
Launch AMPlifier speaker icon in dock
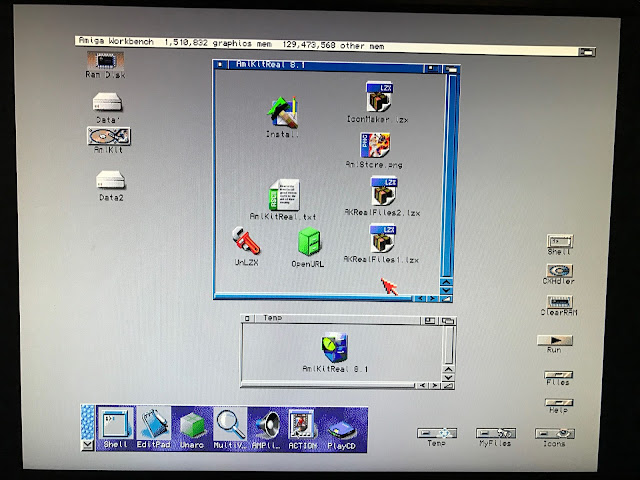[267, 429]
